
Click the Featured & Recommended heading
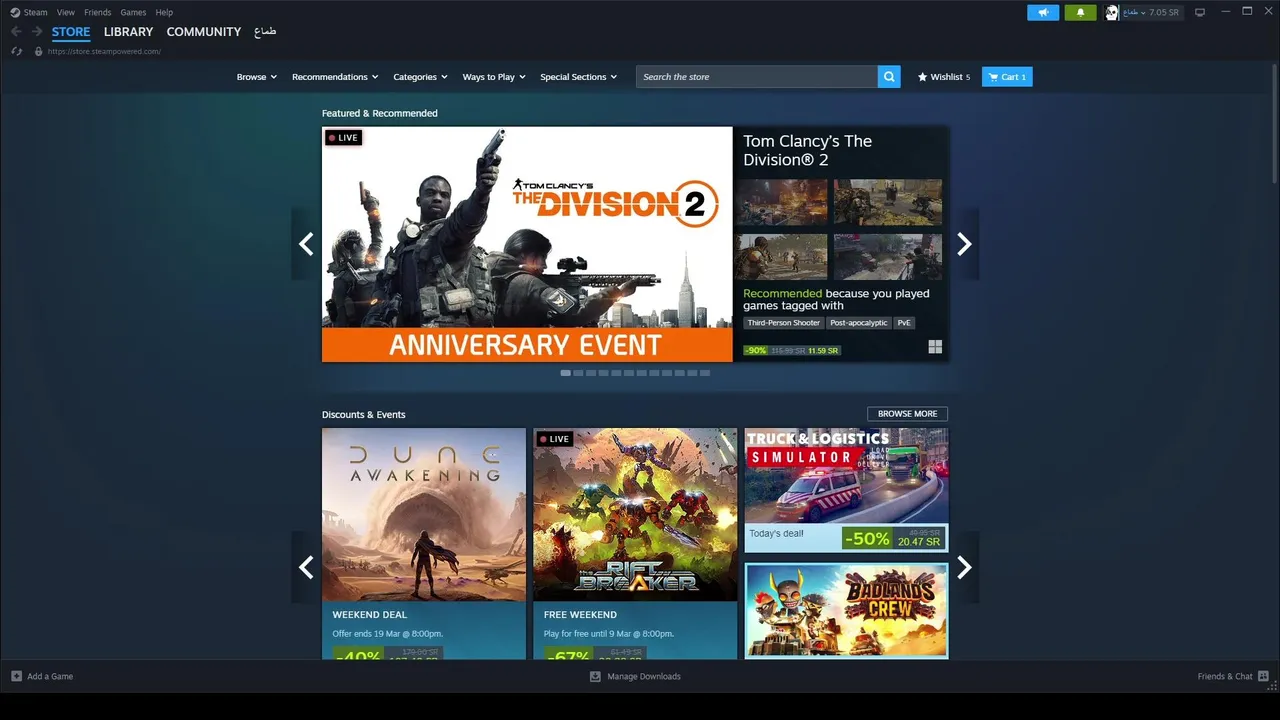pos(379,113)
